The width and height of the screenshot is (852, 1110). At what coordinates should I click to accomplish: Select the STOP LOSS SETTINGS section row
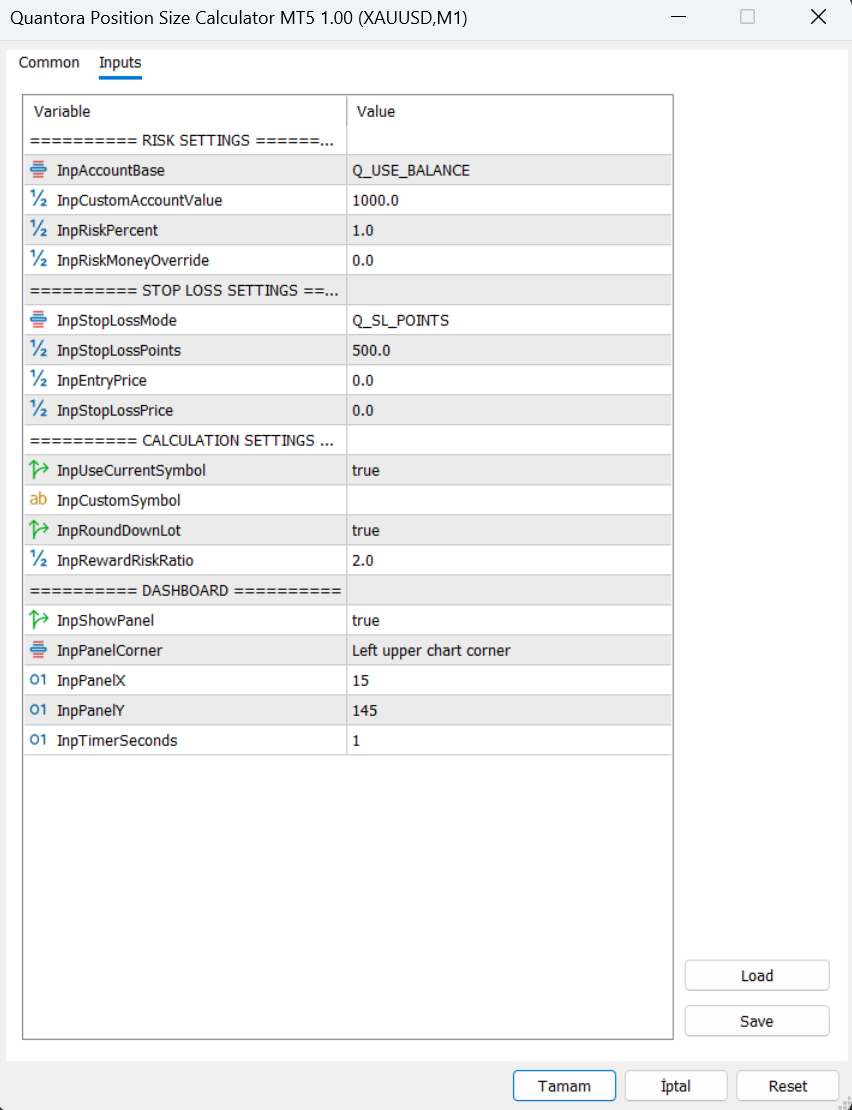[x=347, y=290]
